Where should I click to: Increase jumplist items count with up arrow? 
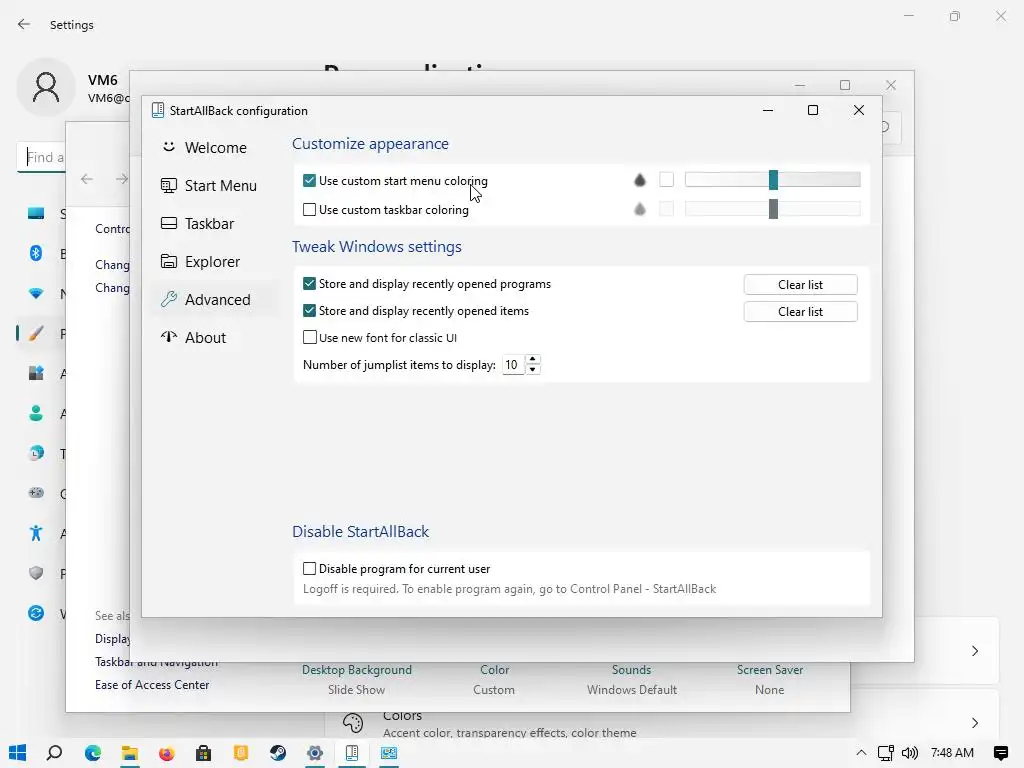point(533,360)
